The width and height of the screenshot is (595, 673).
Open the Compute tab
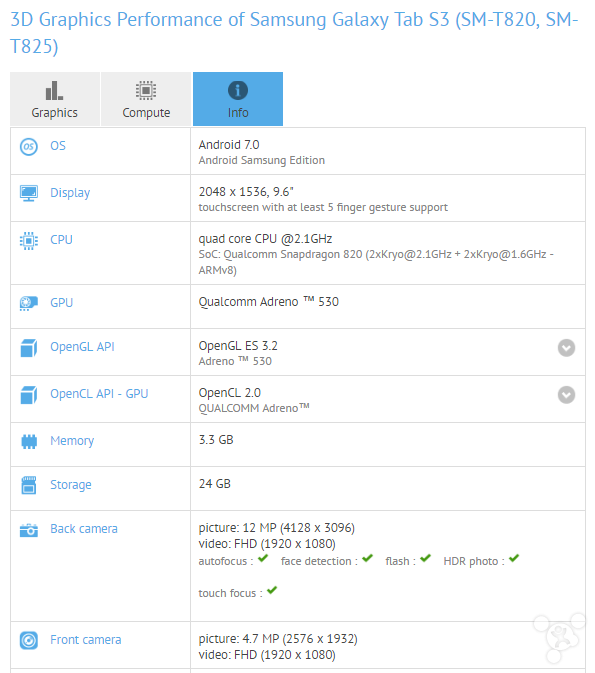146,99
